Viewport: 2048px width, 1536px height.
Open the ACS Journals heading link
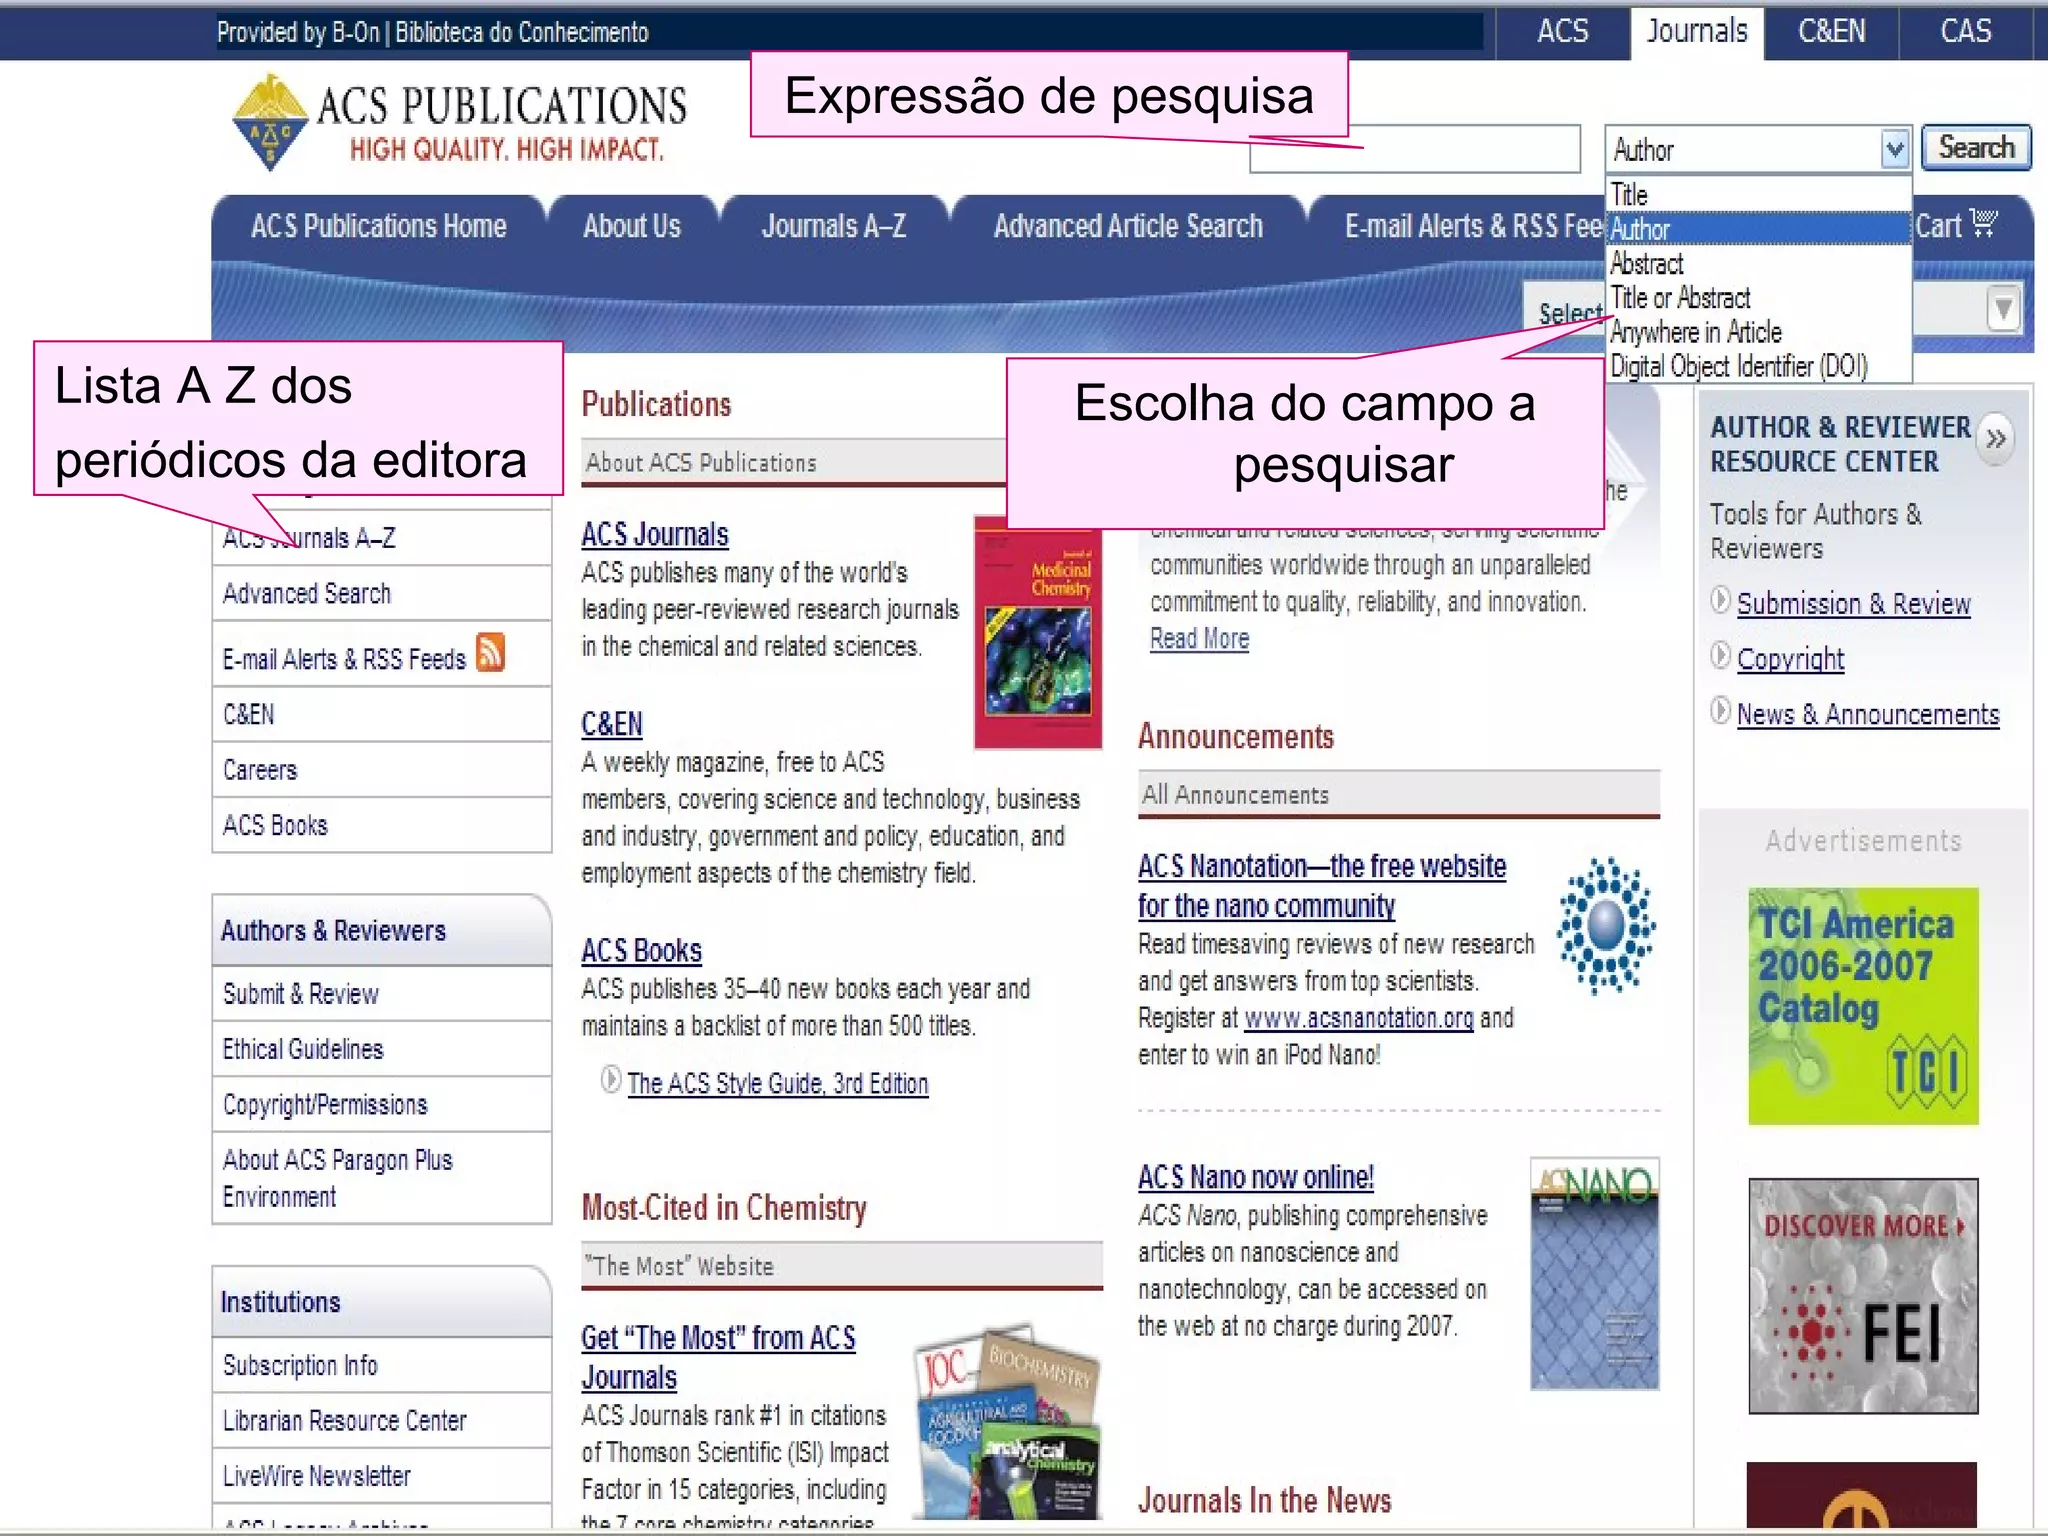655,535
